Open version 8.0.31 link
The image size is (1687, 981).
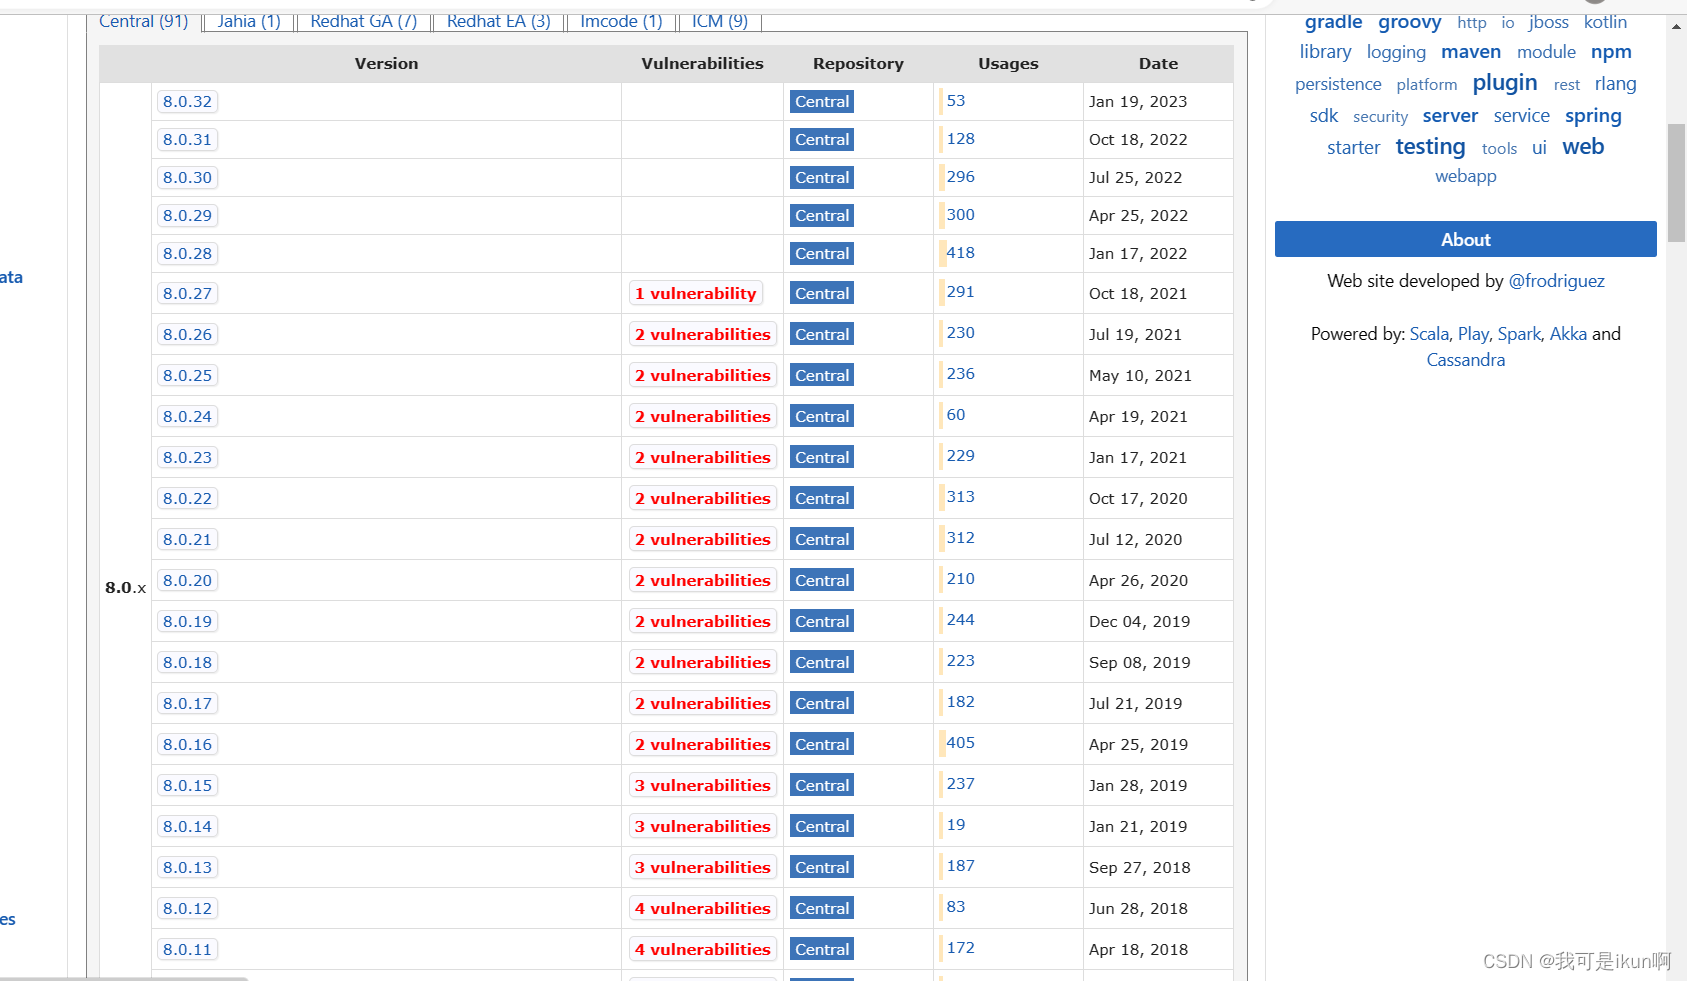pyautogui.click(x=187, y=139)
